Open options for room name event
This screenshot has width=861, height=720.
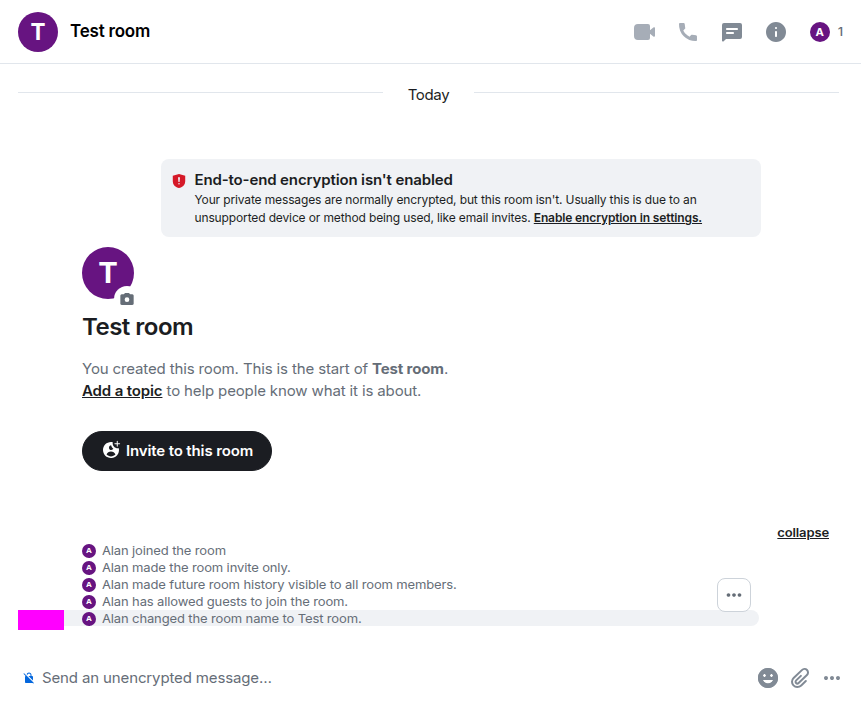[x=734, y=595]
